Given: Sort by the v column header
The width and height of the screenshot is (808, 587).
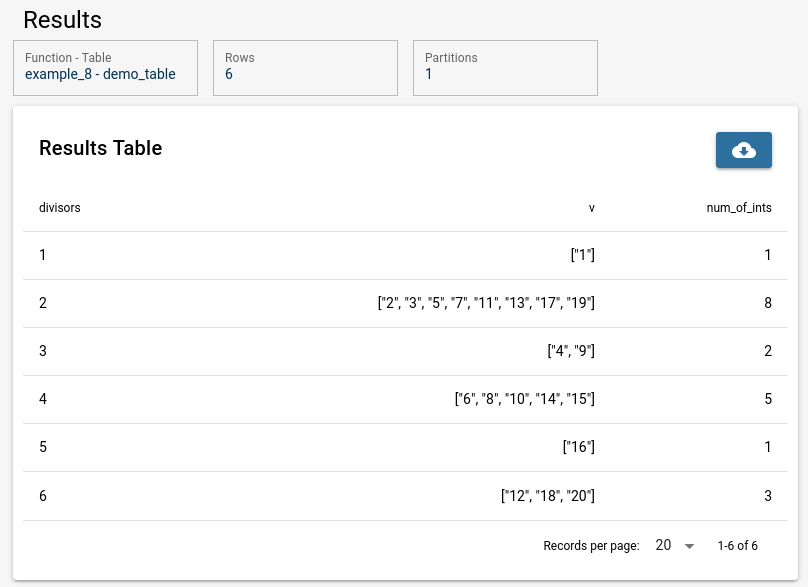Looking at the screenshot, I should [592, 208].
